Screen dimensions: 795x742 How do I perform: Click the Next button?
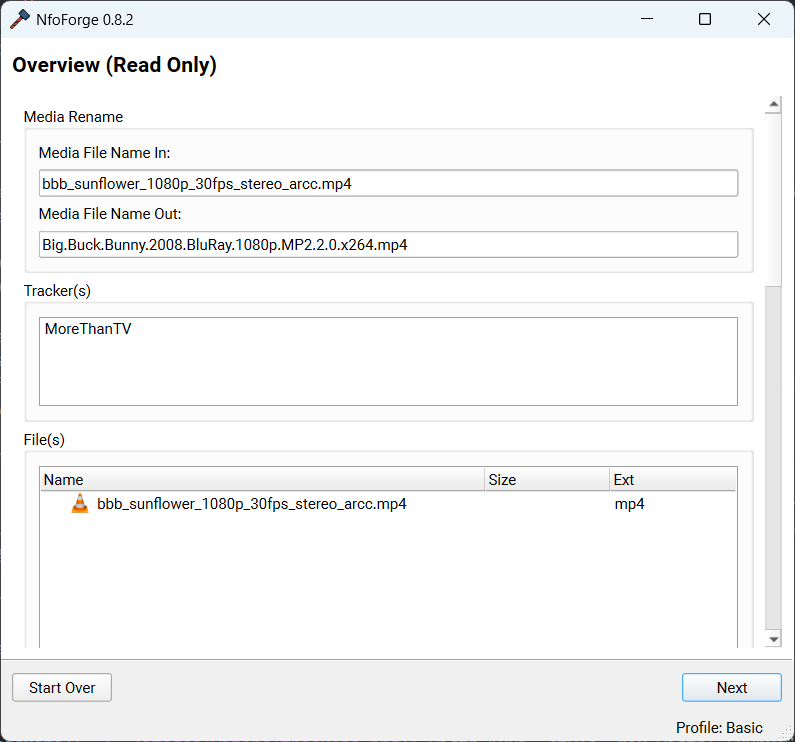(731, 687)
